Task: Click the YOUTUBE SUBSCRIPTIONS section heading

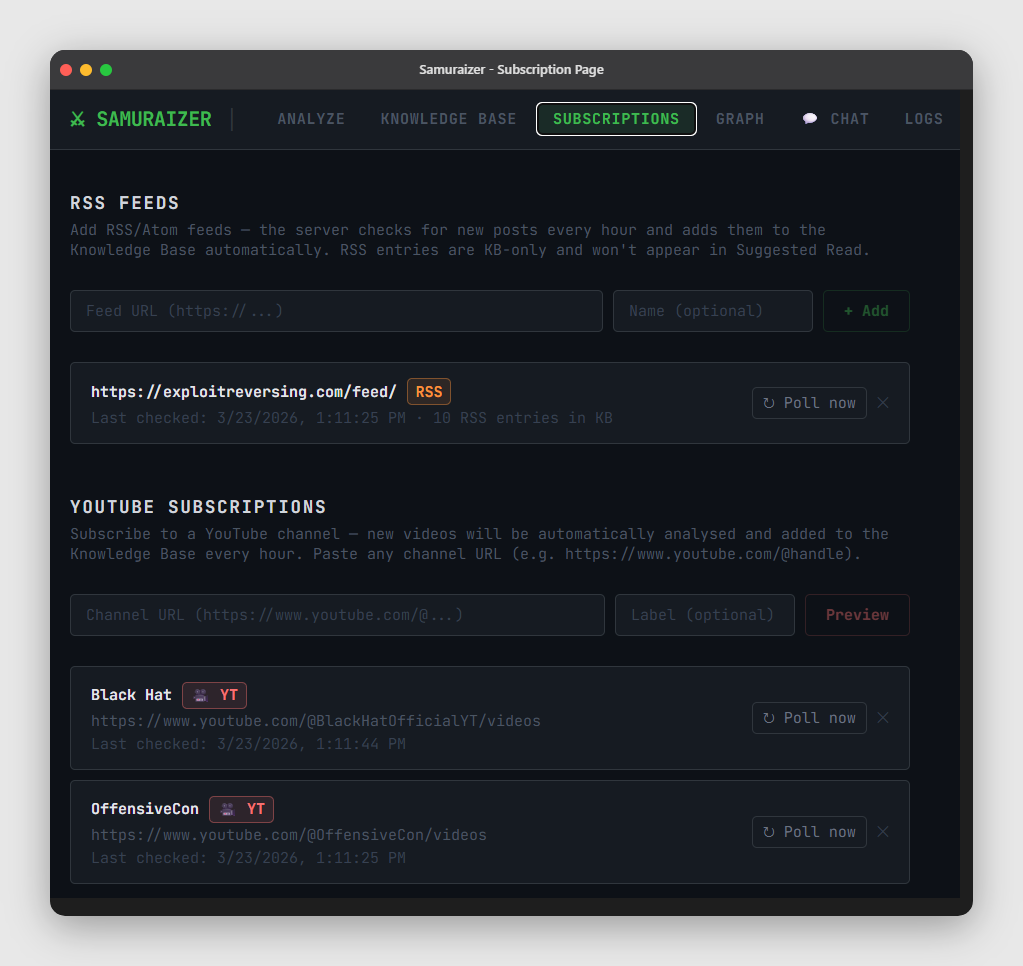Action: tap(198, 507)
